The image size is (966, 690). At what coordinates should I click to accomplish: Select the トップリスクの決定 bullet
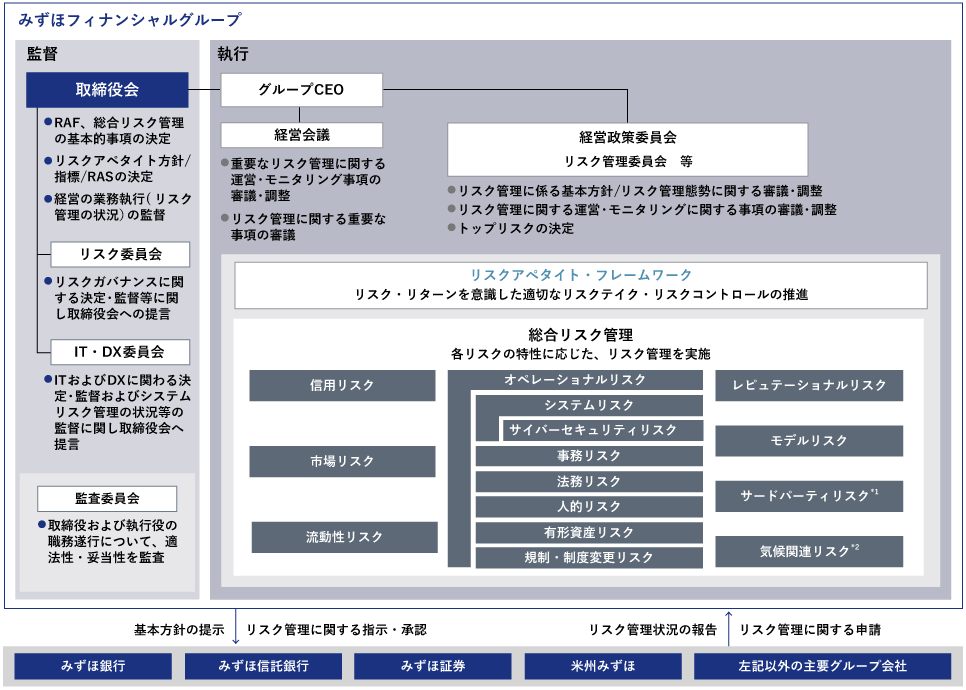[x=516, y=229]
